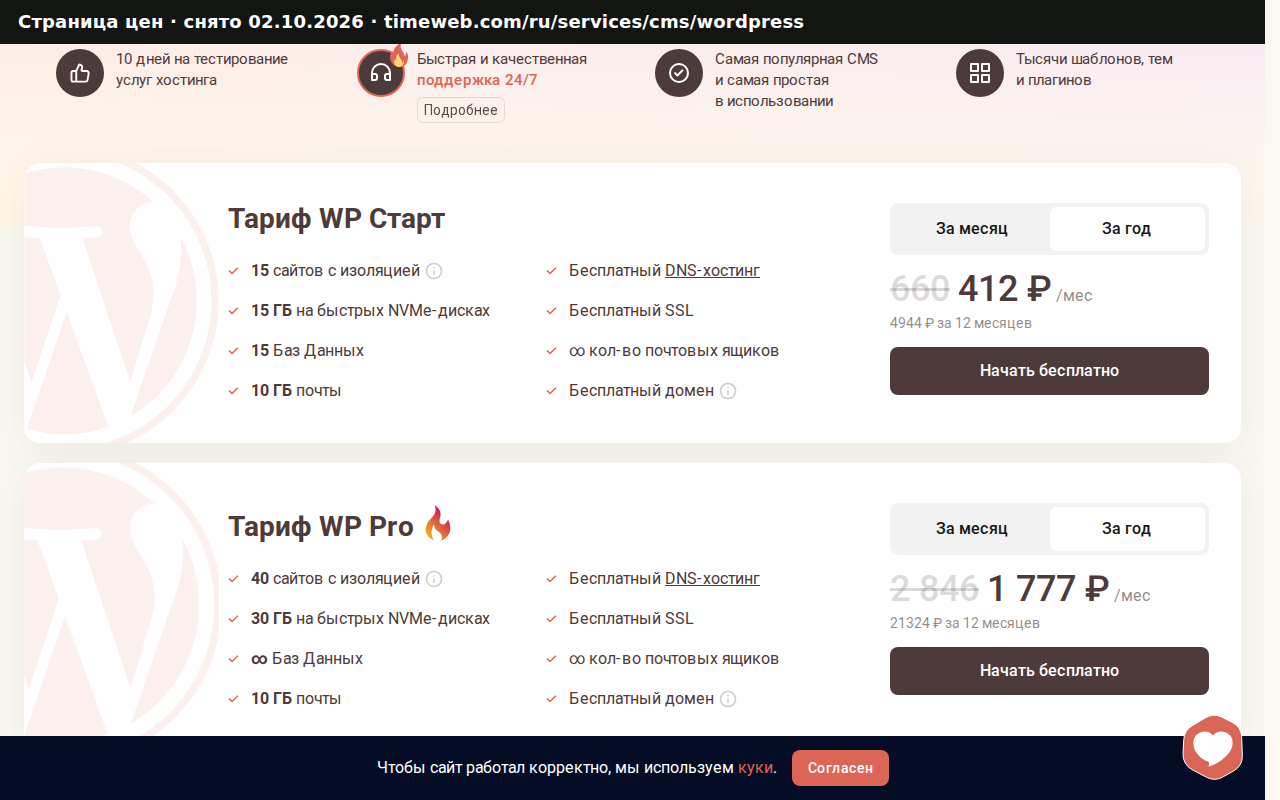Click the 21324 ₽ за 12 месяцев text
This screenshot has width=1280, height=800.
point(965,623)
